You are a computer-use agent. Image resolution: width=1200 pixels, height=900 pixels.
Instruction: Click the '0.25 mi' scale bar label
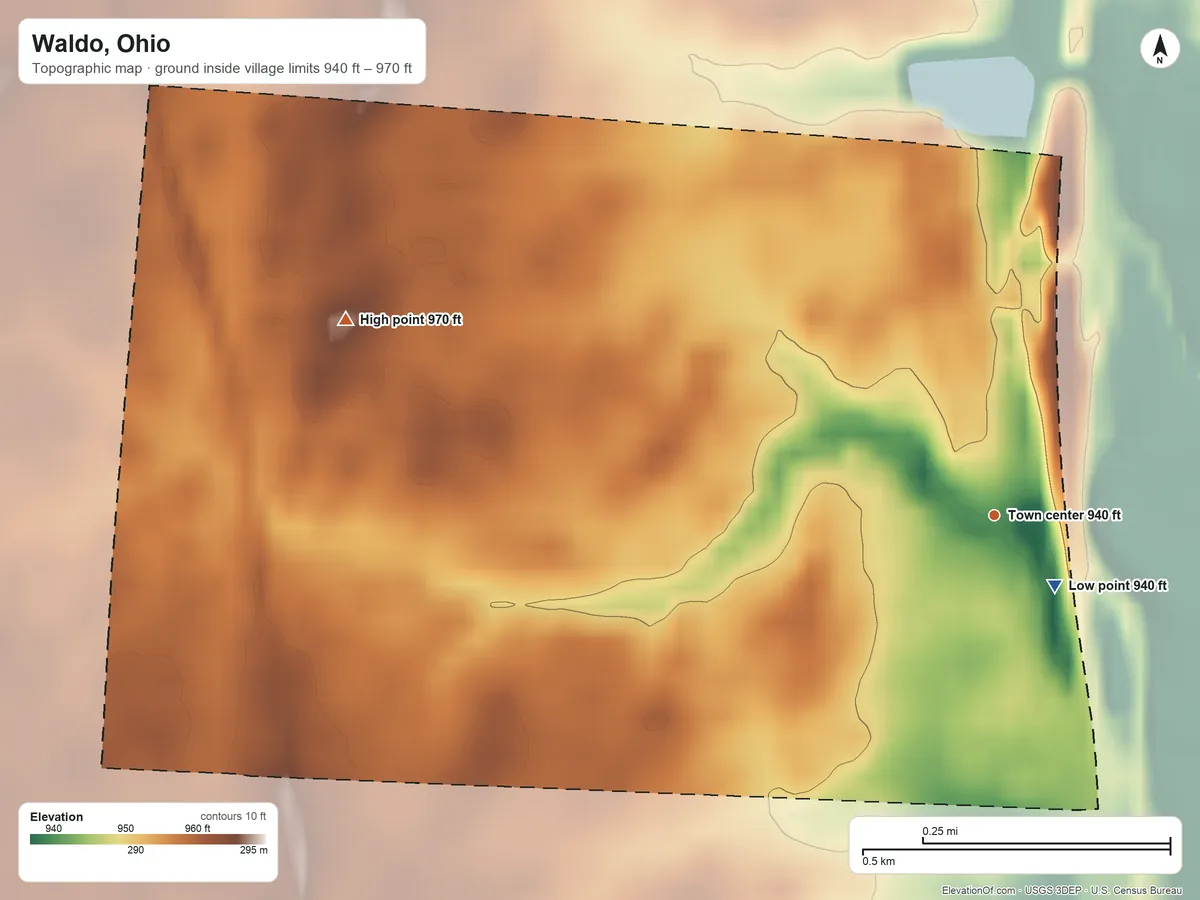tap(940, 831)
